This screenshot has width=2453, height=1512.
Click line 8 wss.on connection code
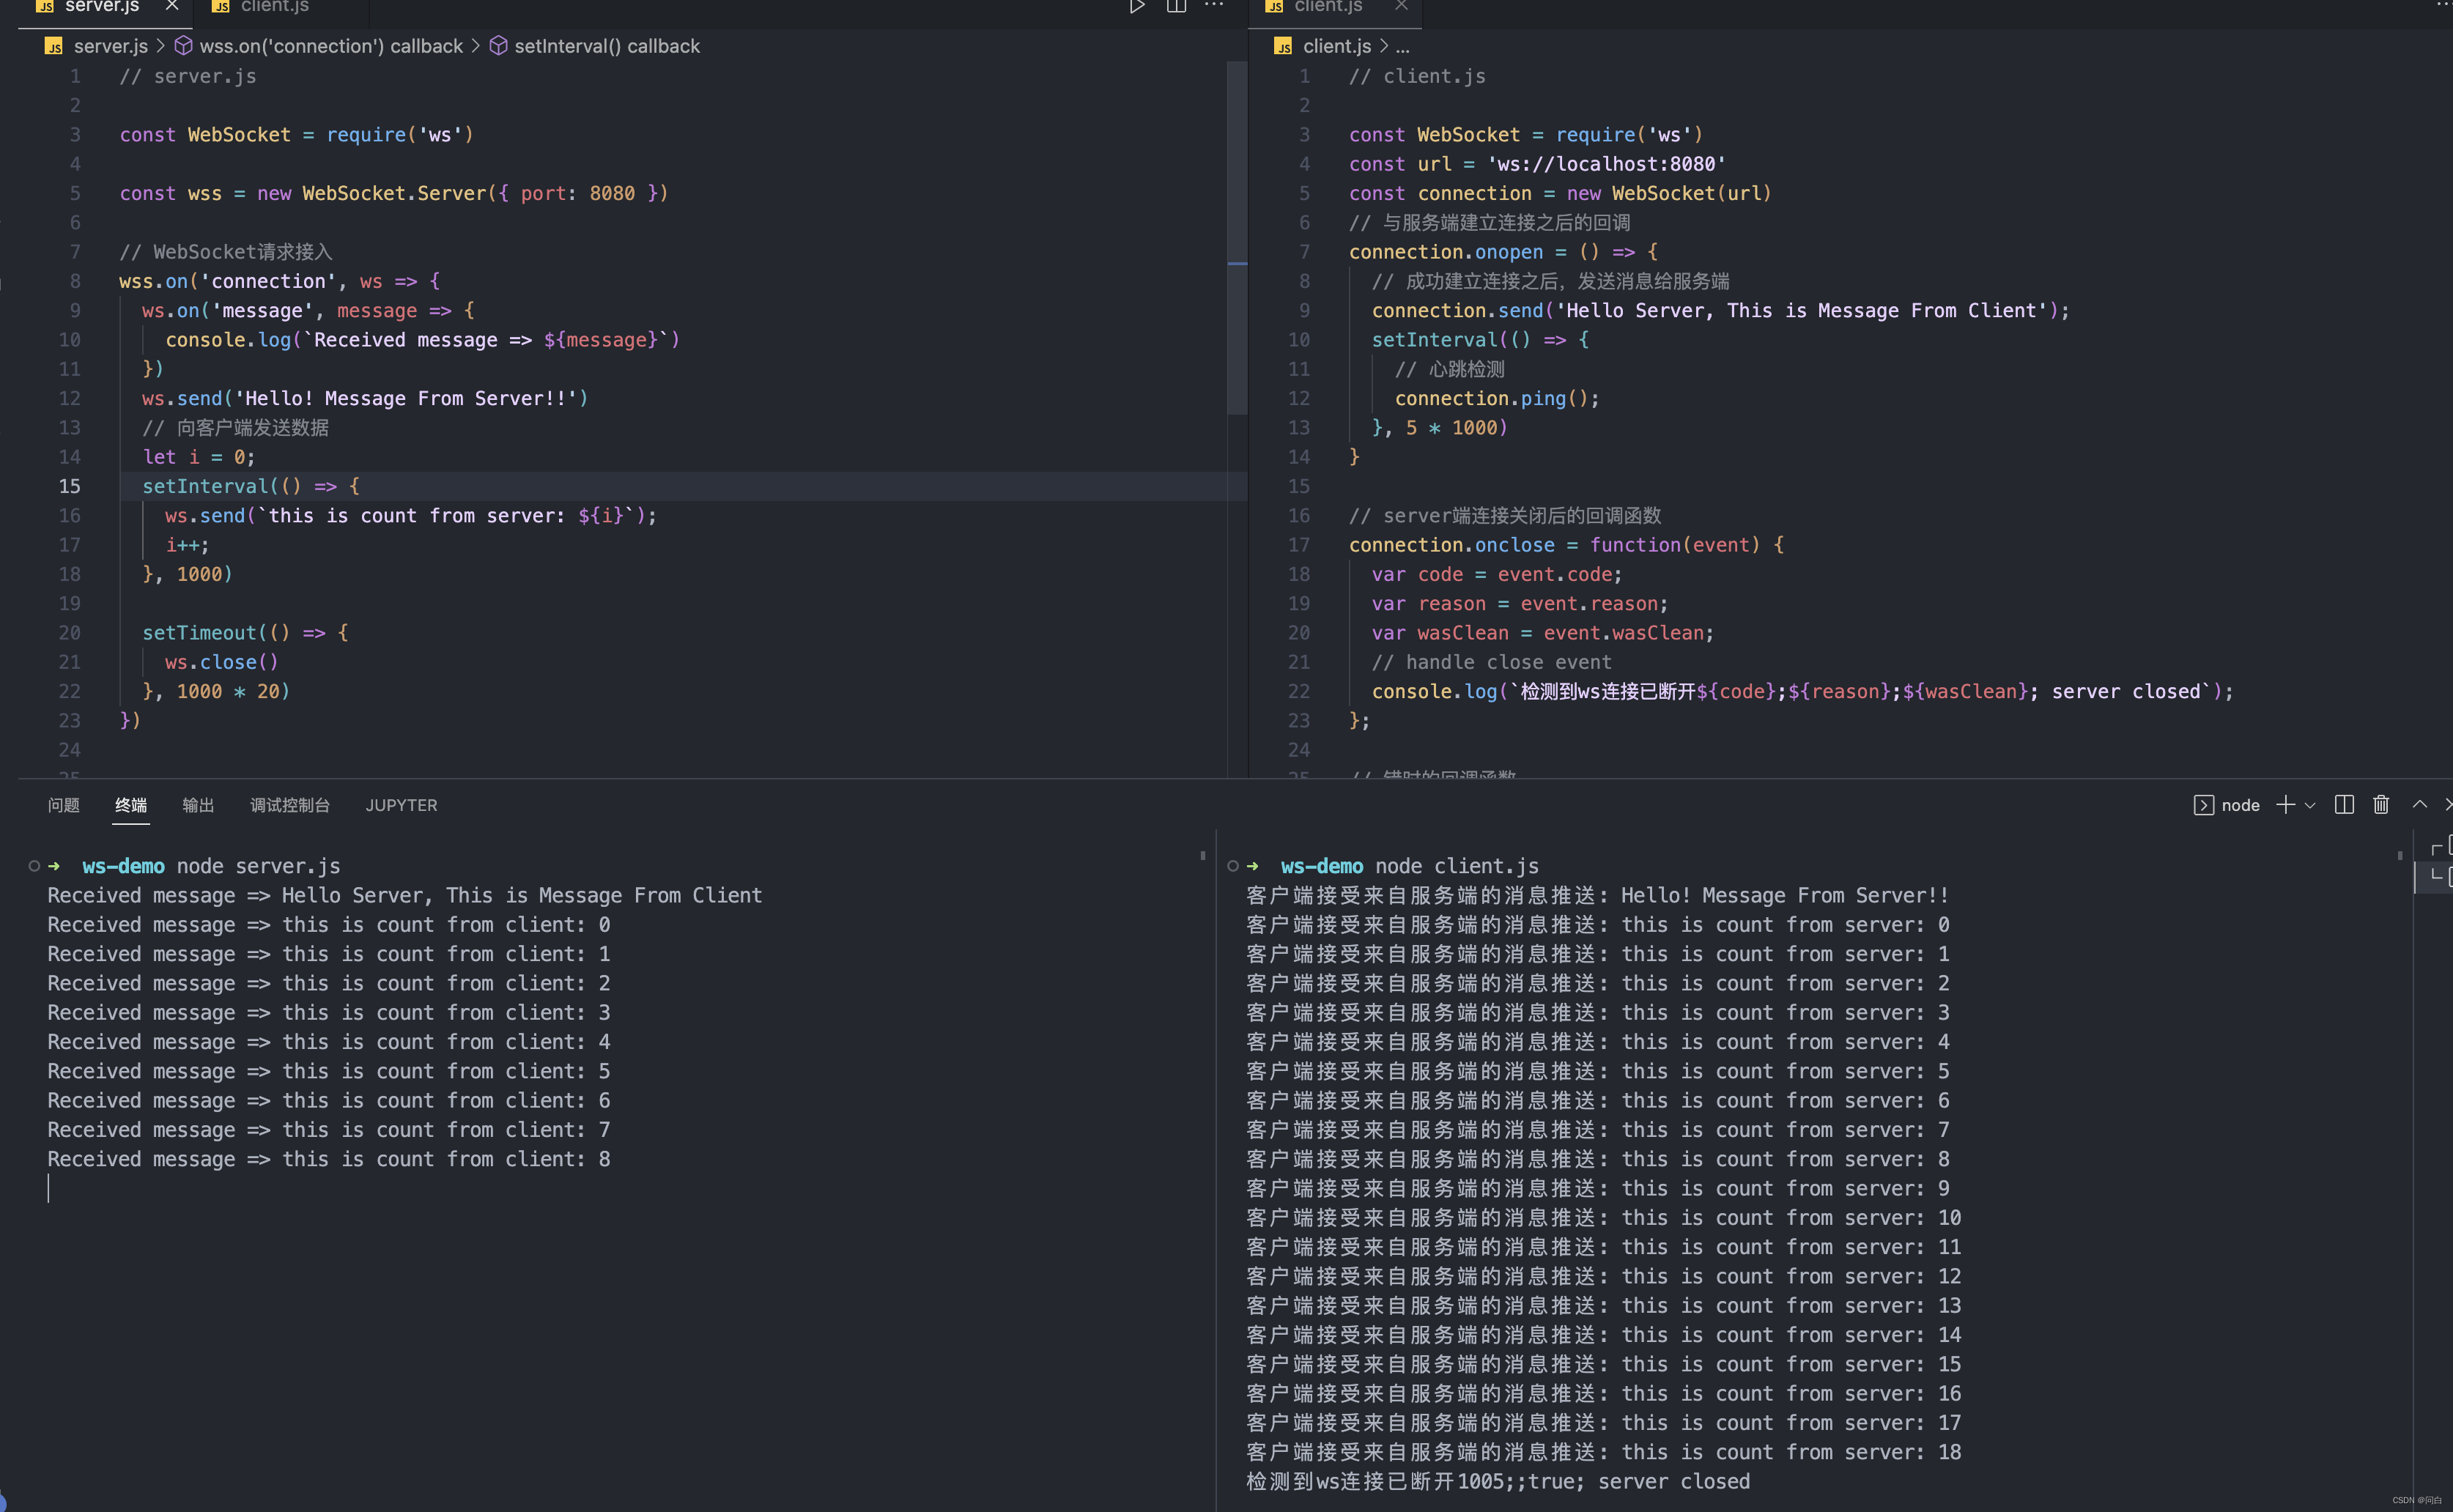click(x=279, y=281)
